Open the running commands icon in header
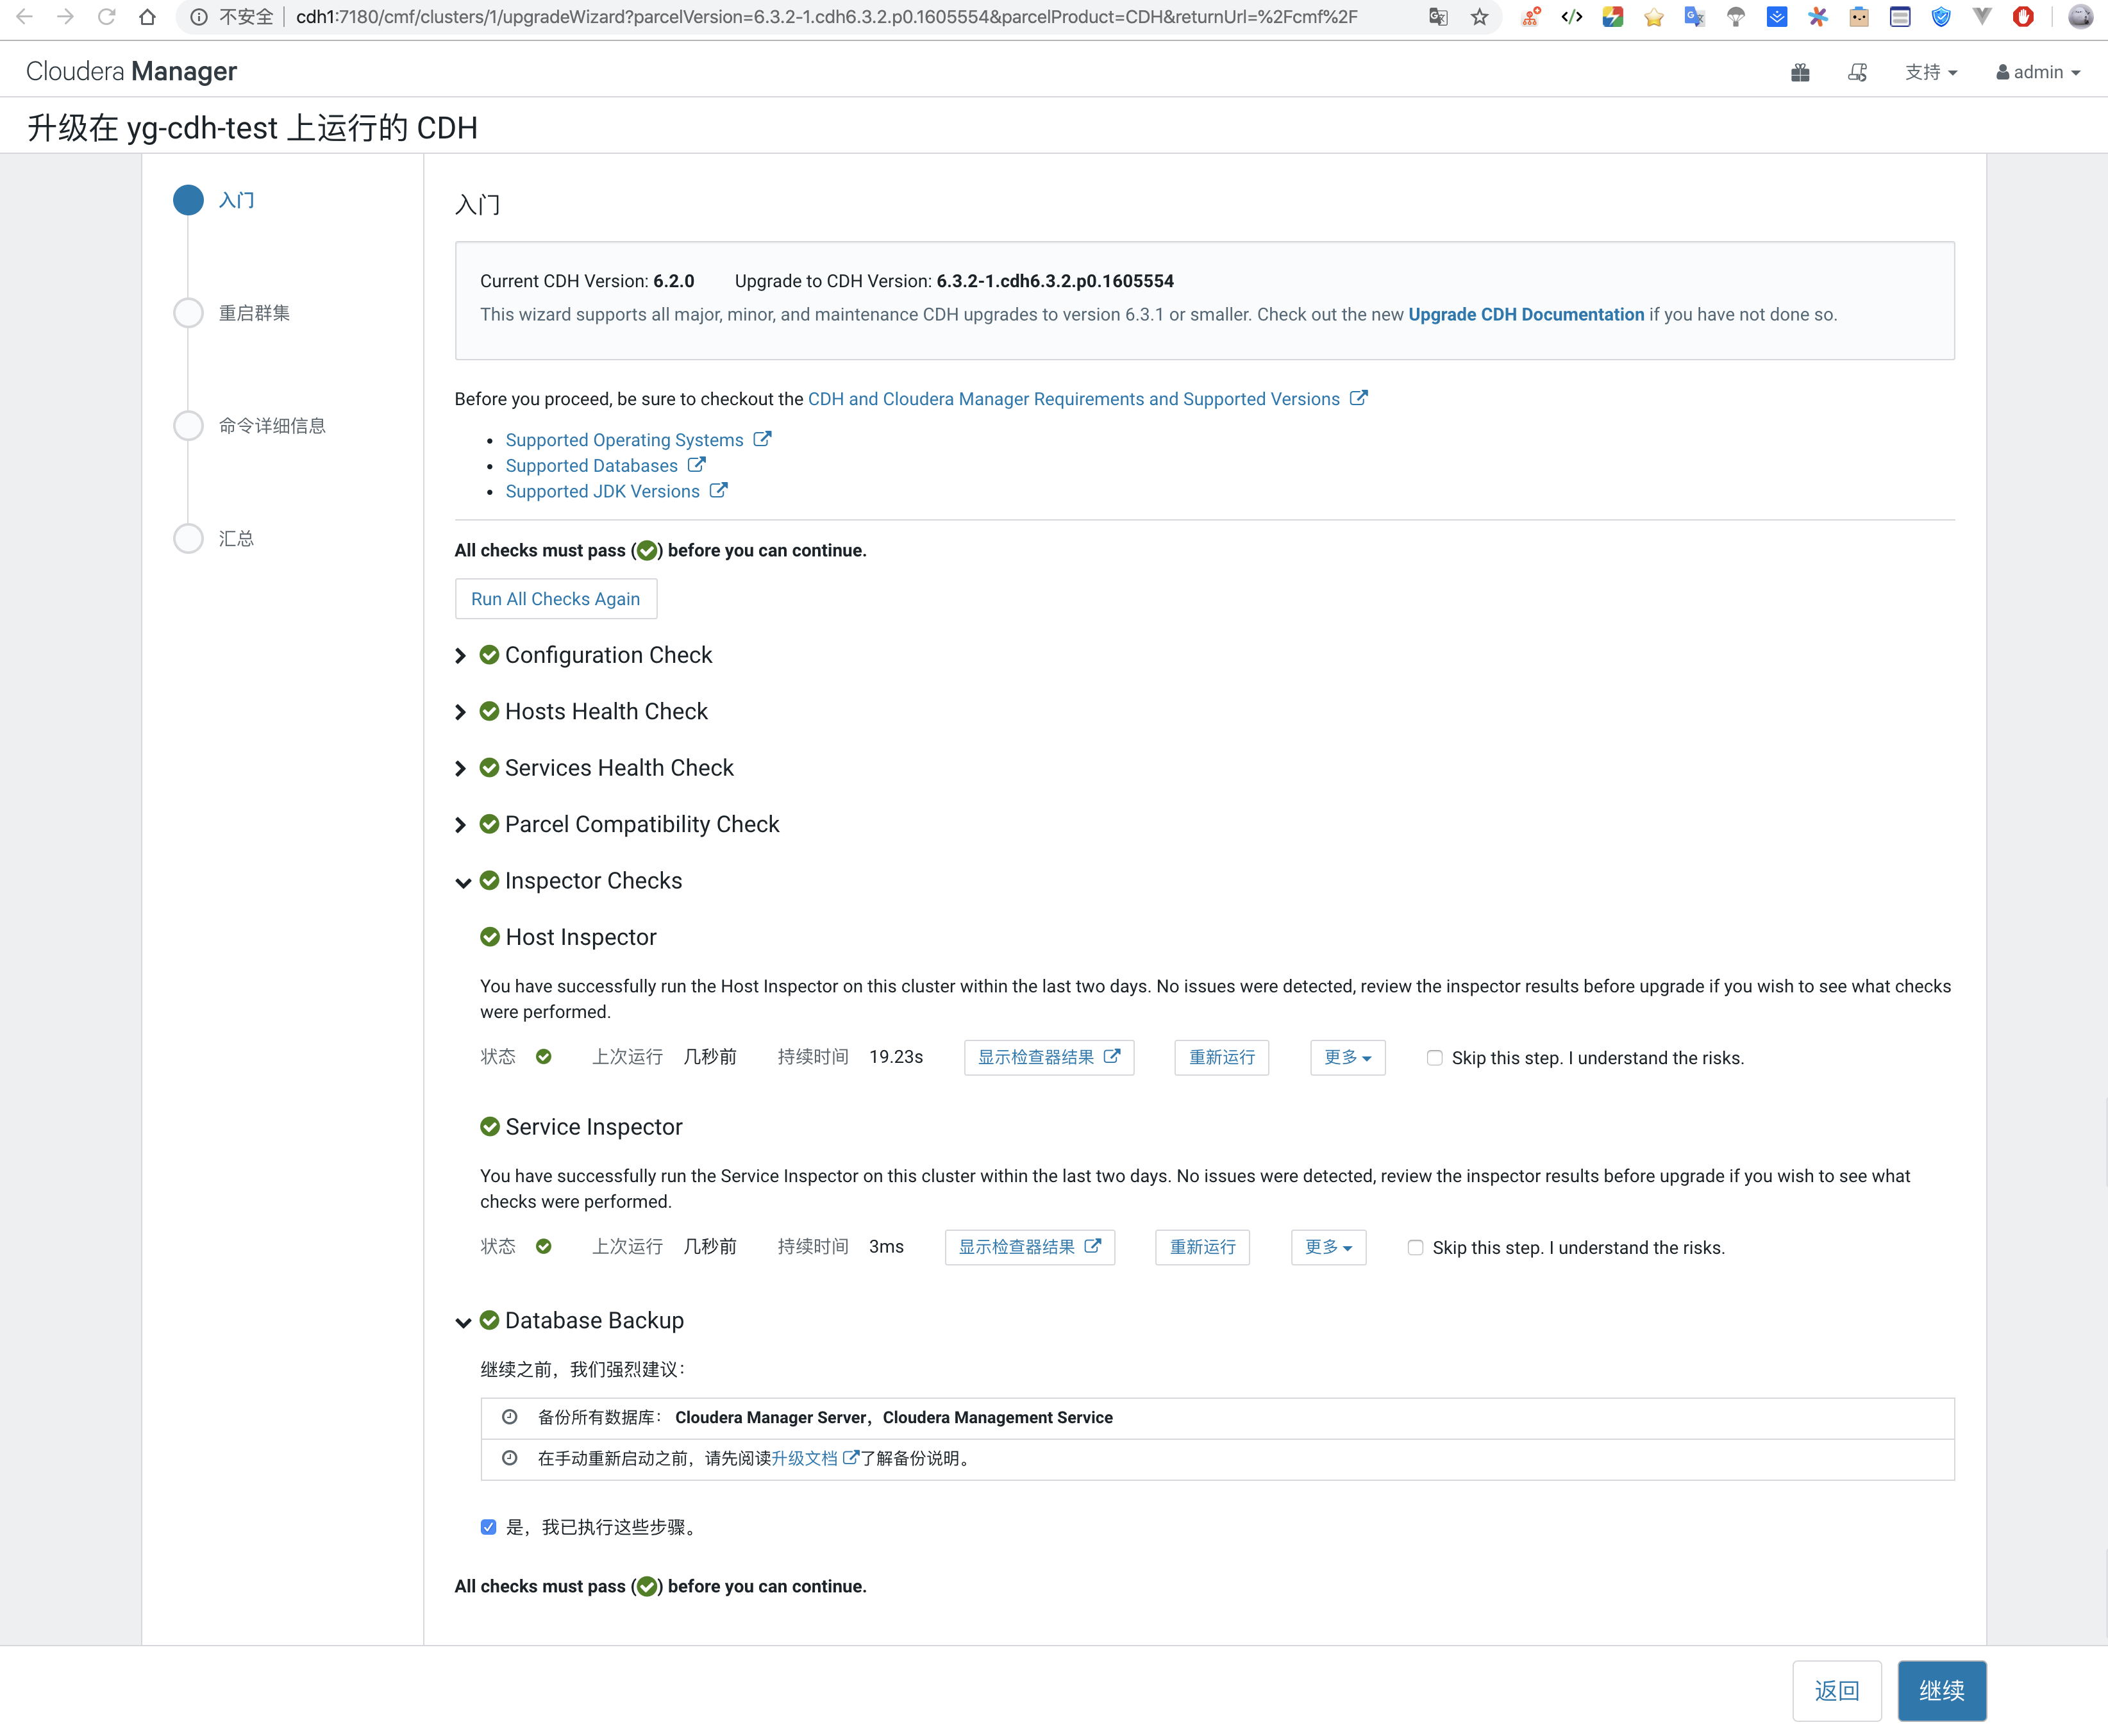The height and width of the screenshot is (1736, 2108). (x=1857, y=71)
